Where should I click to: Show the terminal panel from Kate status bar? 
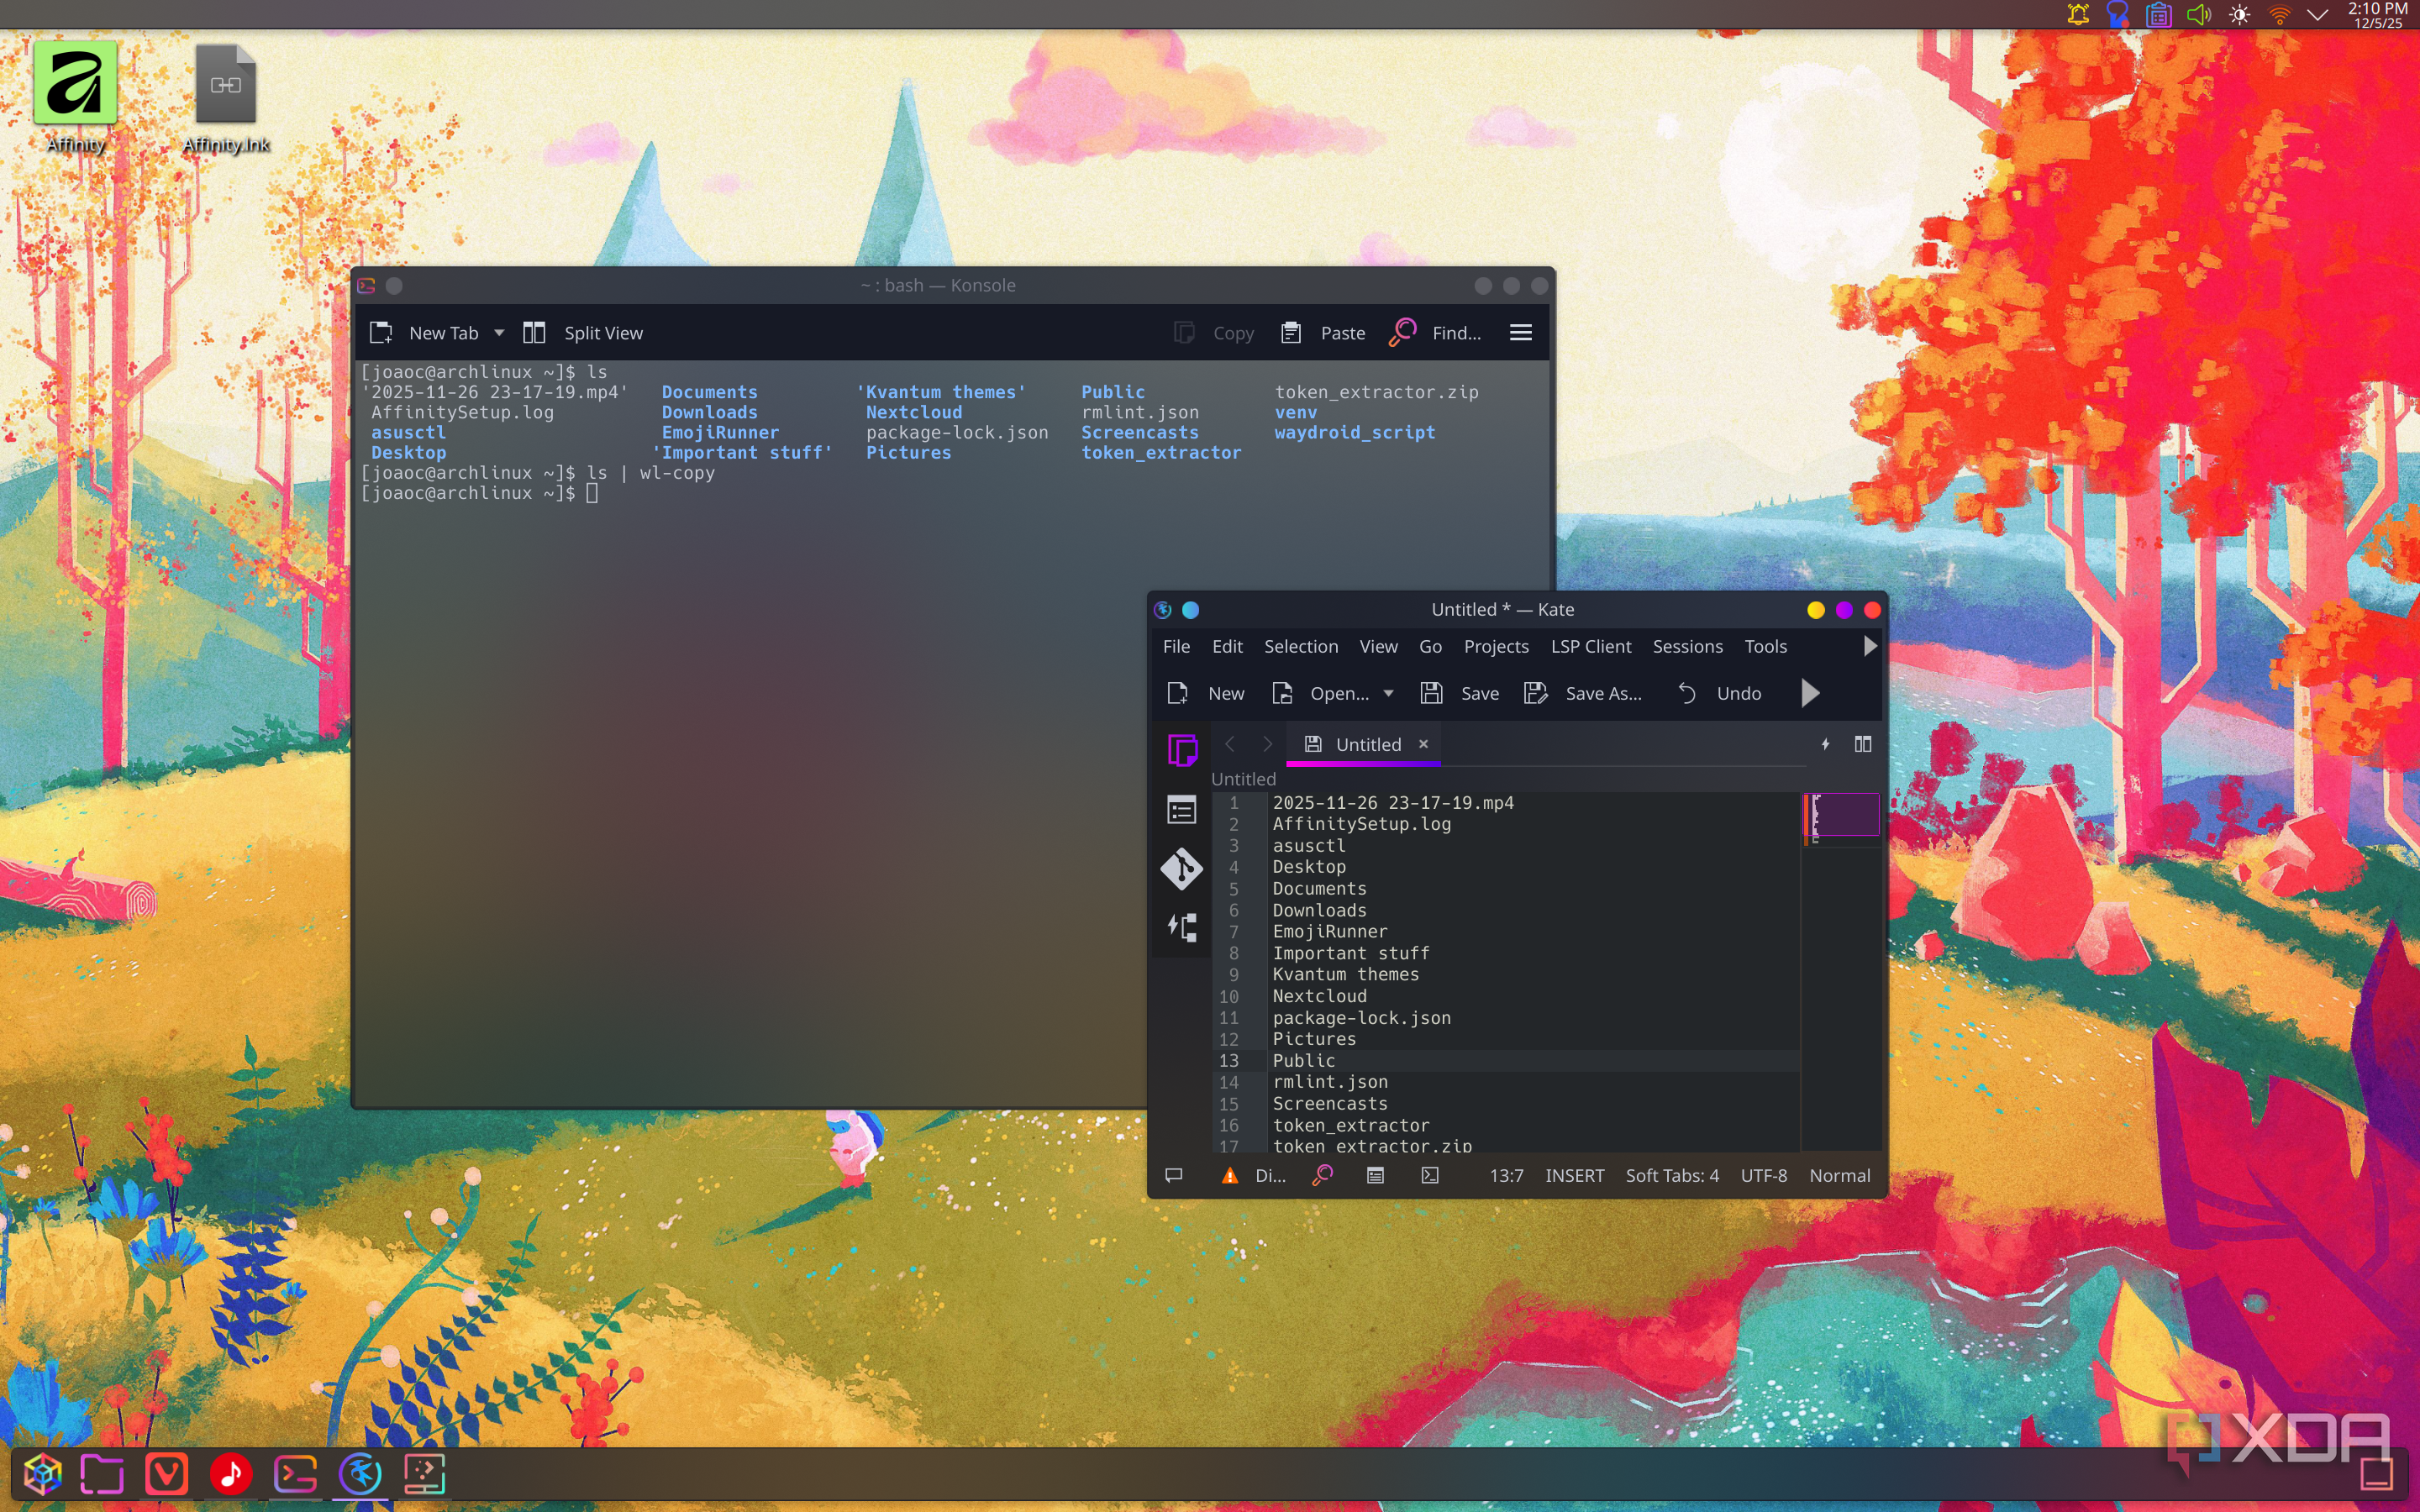click(x=1430, y=1175)
